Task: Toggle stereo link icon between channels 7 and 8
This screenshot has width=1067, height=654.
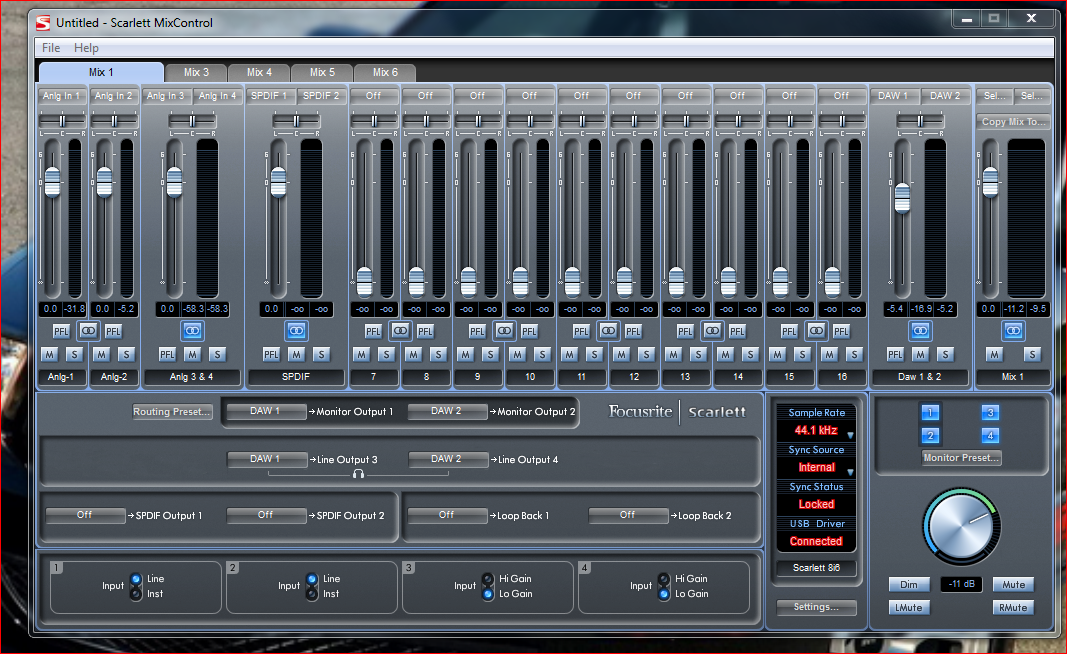Action: tap(400, 331)
